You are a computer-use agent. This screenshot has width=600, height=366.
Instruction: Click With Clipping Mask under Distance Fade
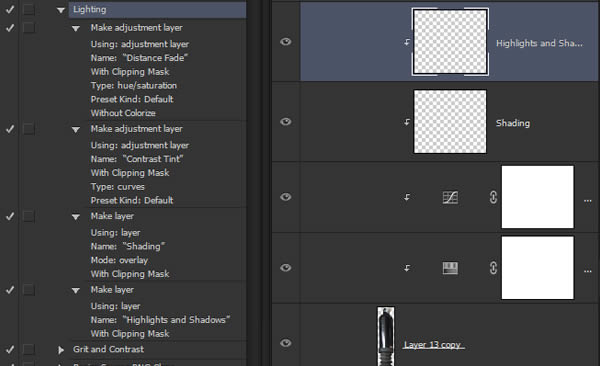click(x=130, y=72)
